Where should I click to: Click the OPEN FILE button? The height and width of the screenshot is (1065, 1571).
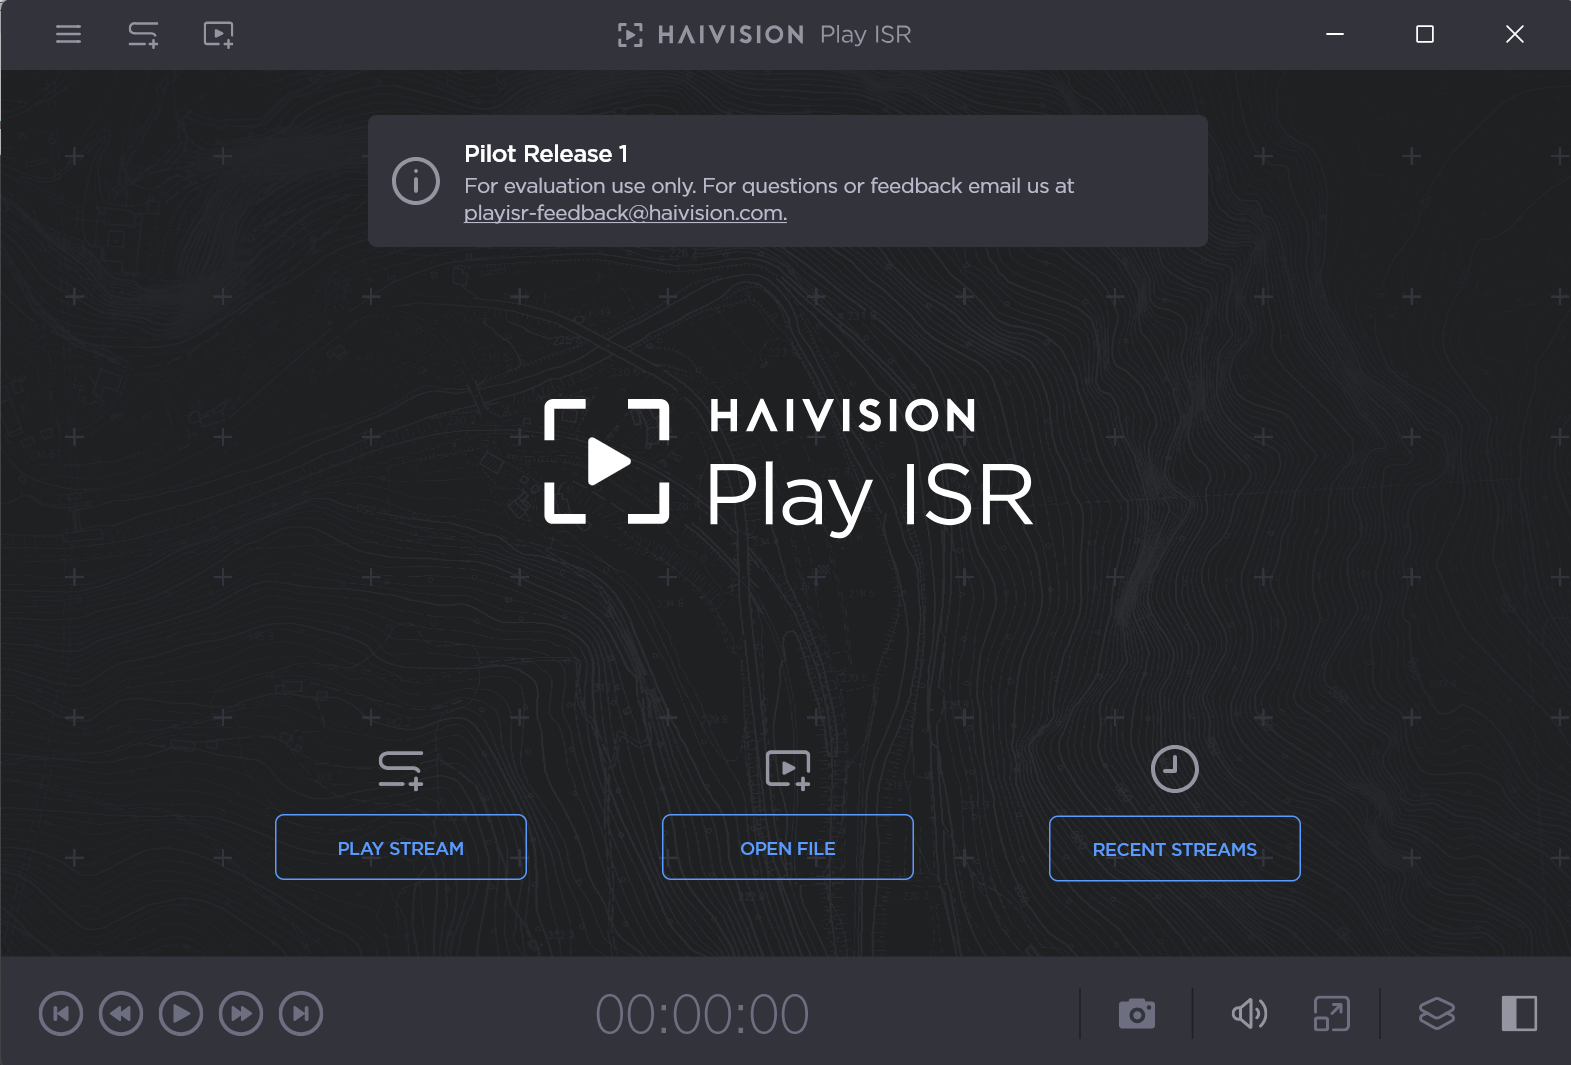point(788,847)
